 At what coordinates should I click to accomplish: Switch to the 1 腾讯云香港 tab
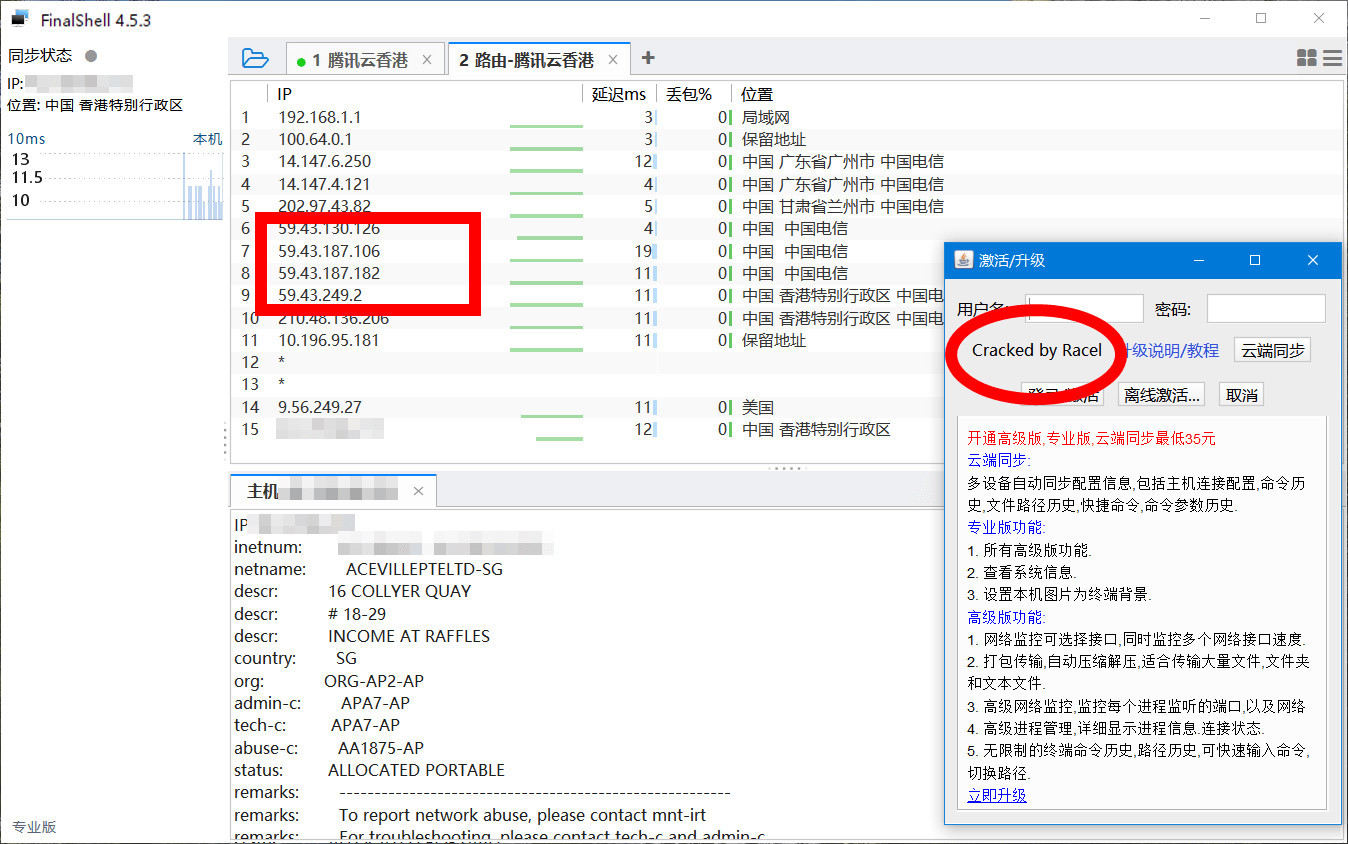365,60
